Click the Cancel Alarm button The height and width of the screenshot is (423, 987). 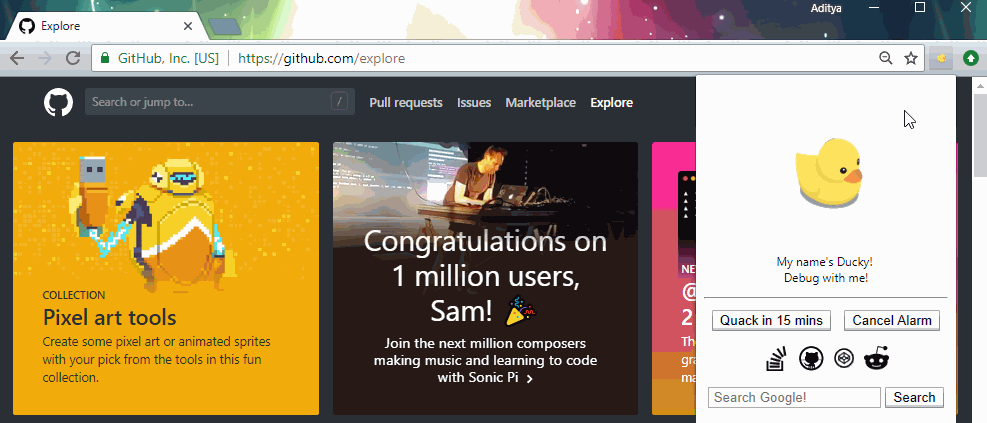coord(892,320)
